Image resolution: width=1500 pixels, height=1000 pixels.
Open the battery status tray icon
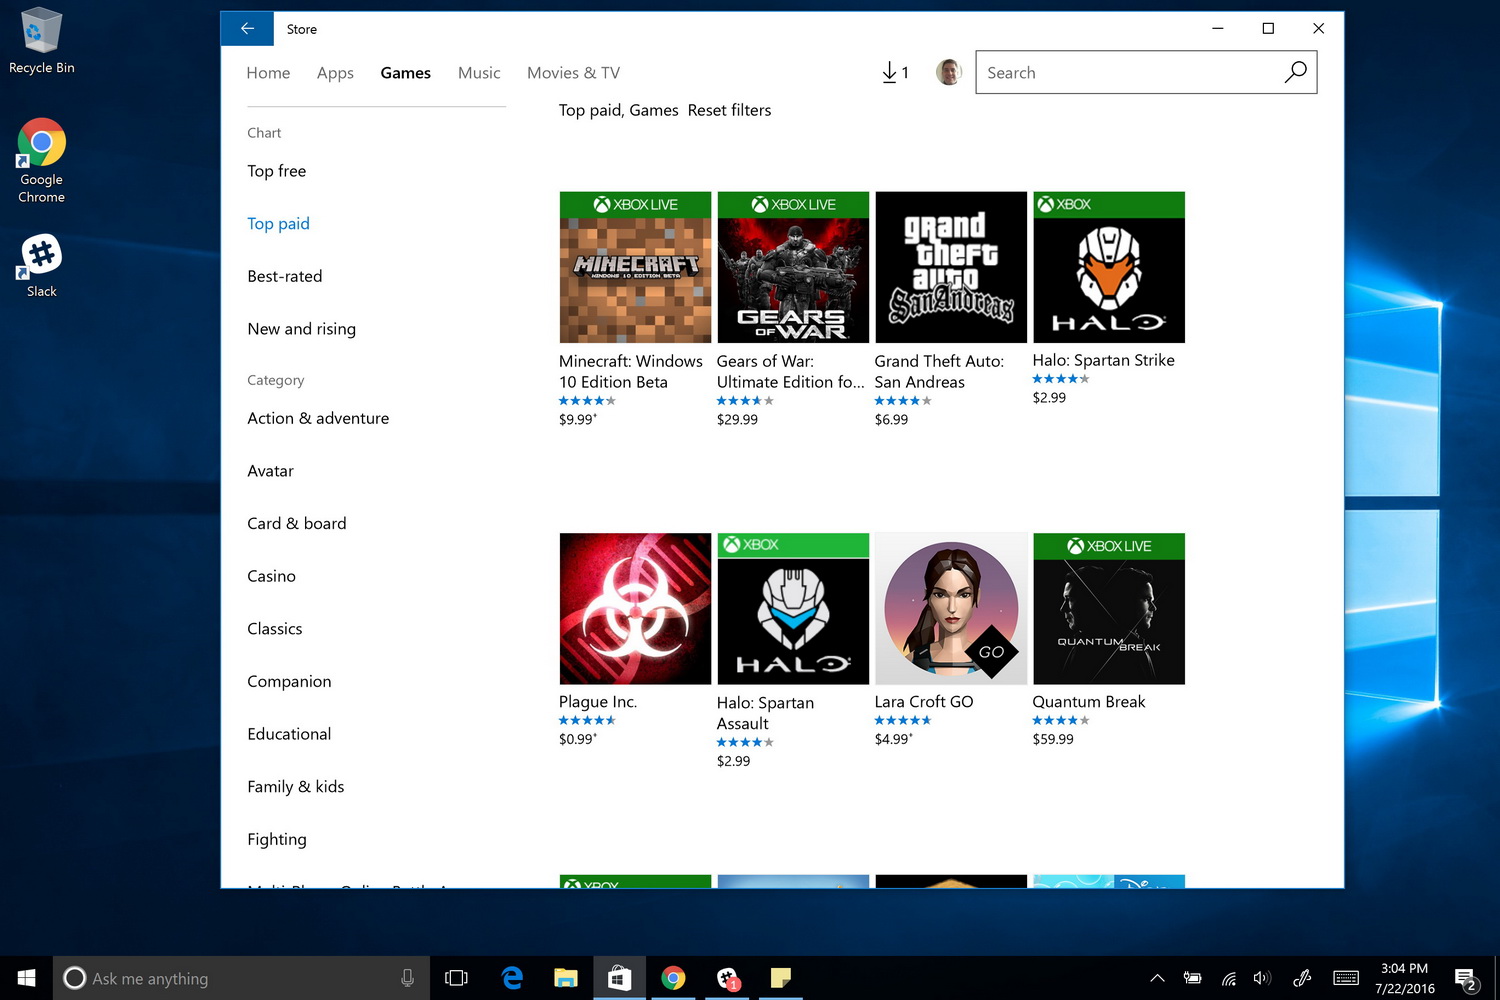click(1192, 978)
